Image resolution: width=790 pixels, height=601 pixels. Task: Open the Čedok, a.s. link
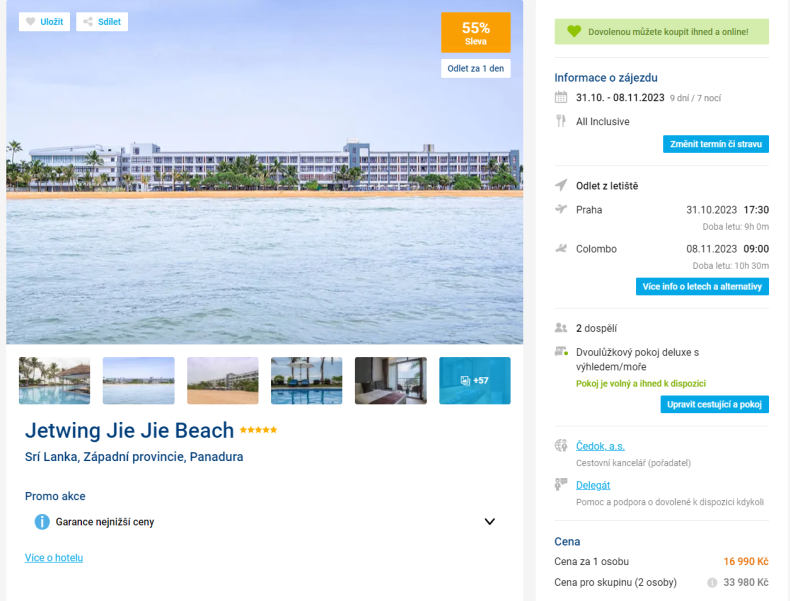pos(600,446)
